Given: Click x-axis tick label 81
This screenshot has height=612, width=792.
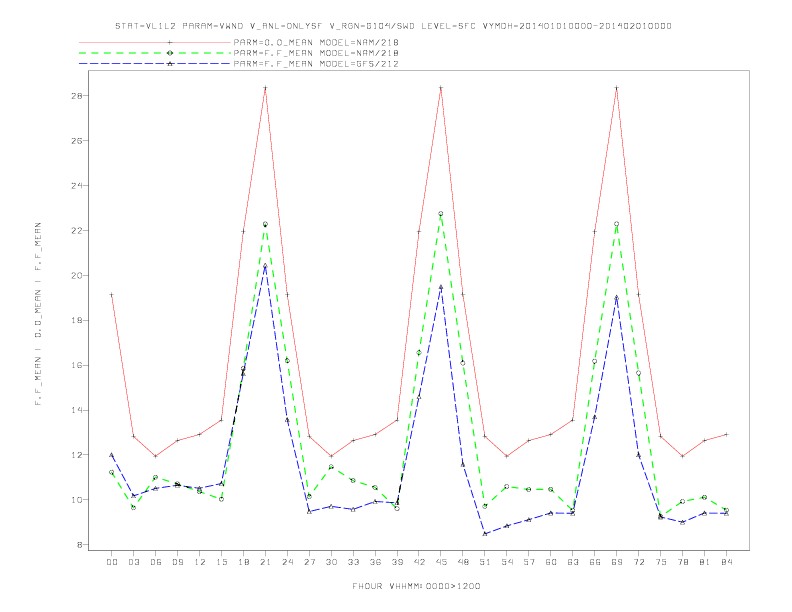Looking at the screenshot, I should (x=705, y=562).
